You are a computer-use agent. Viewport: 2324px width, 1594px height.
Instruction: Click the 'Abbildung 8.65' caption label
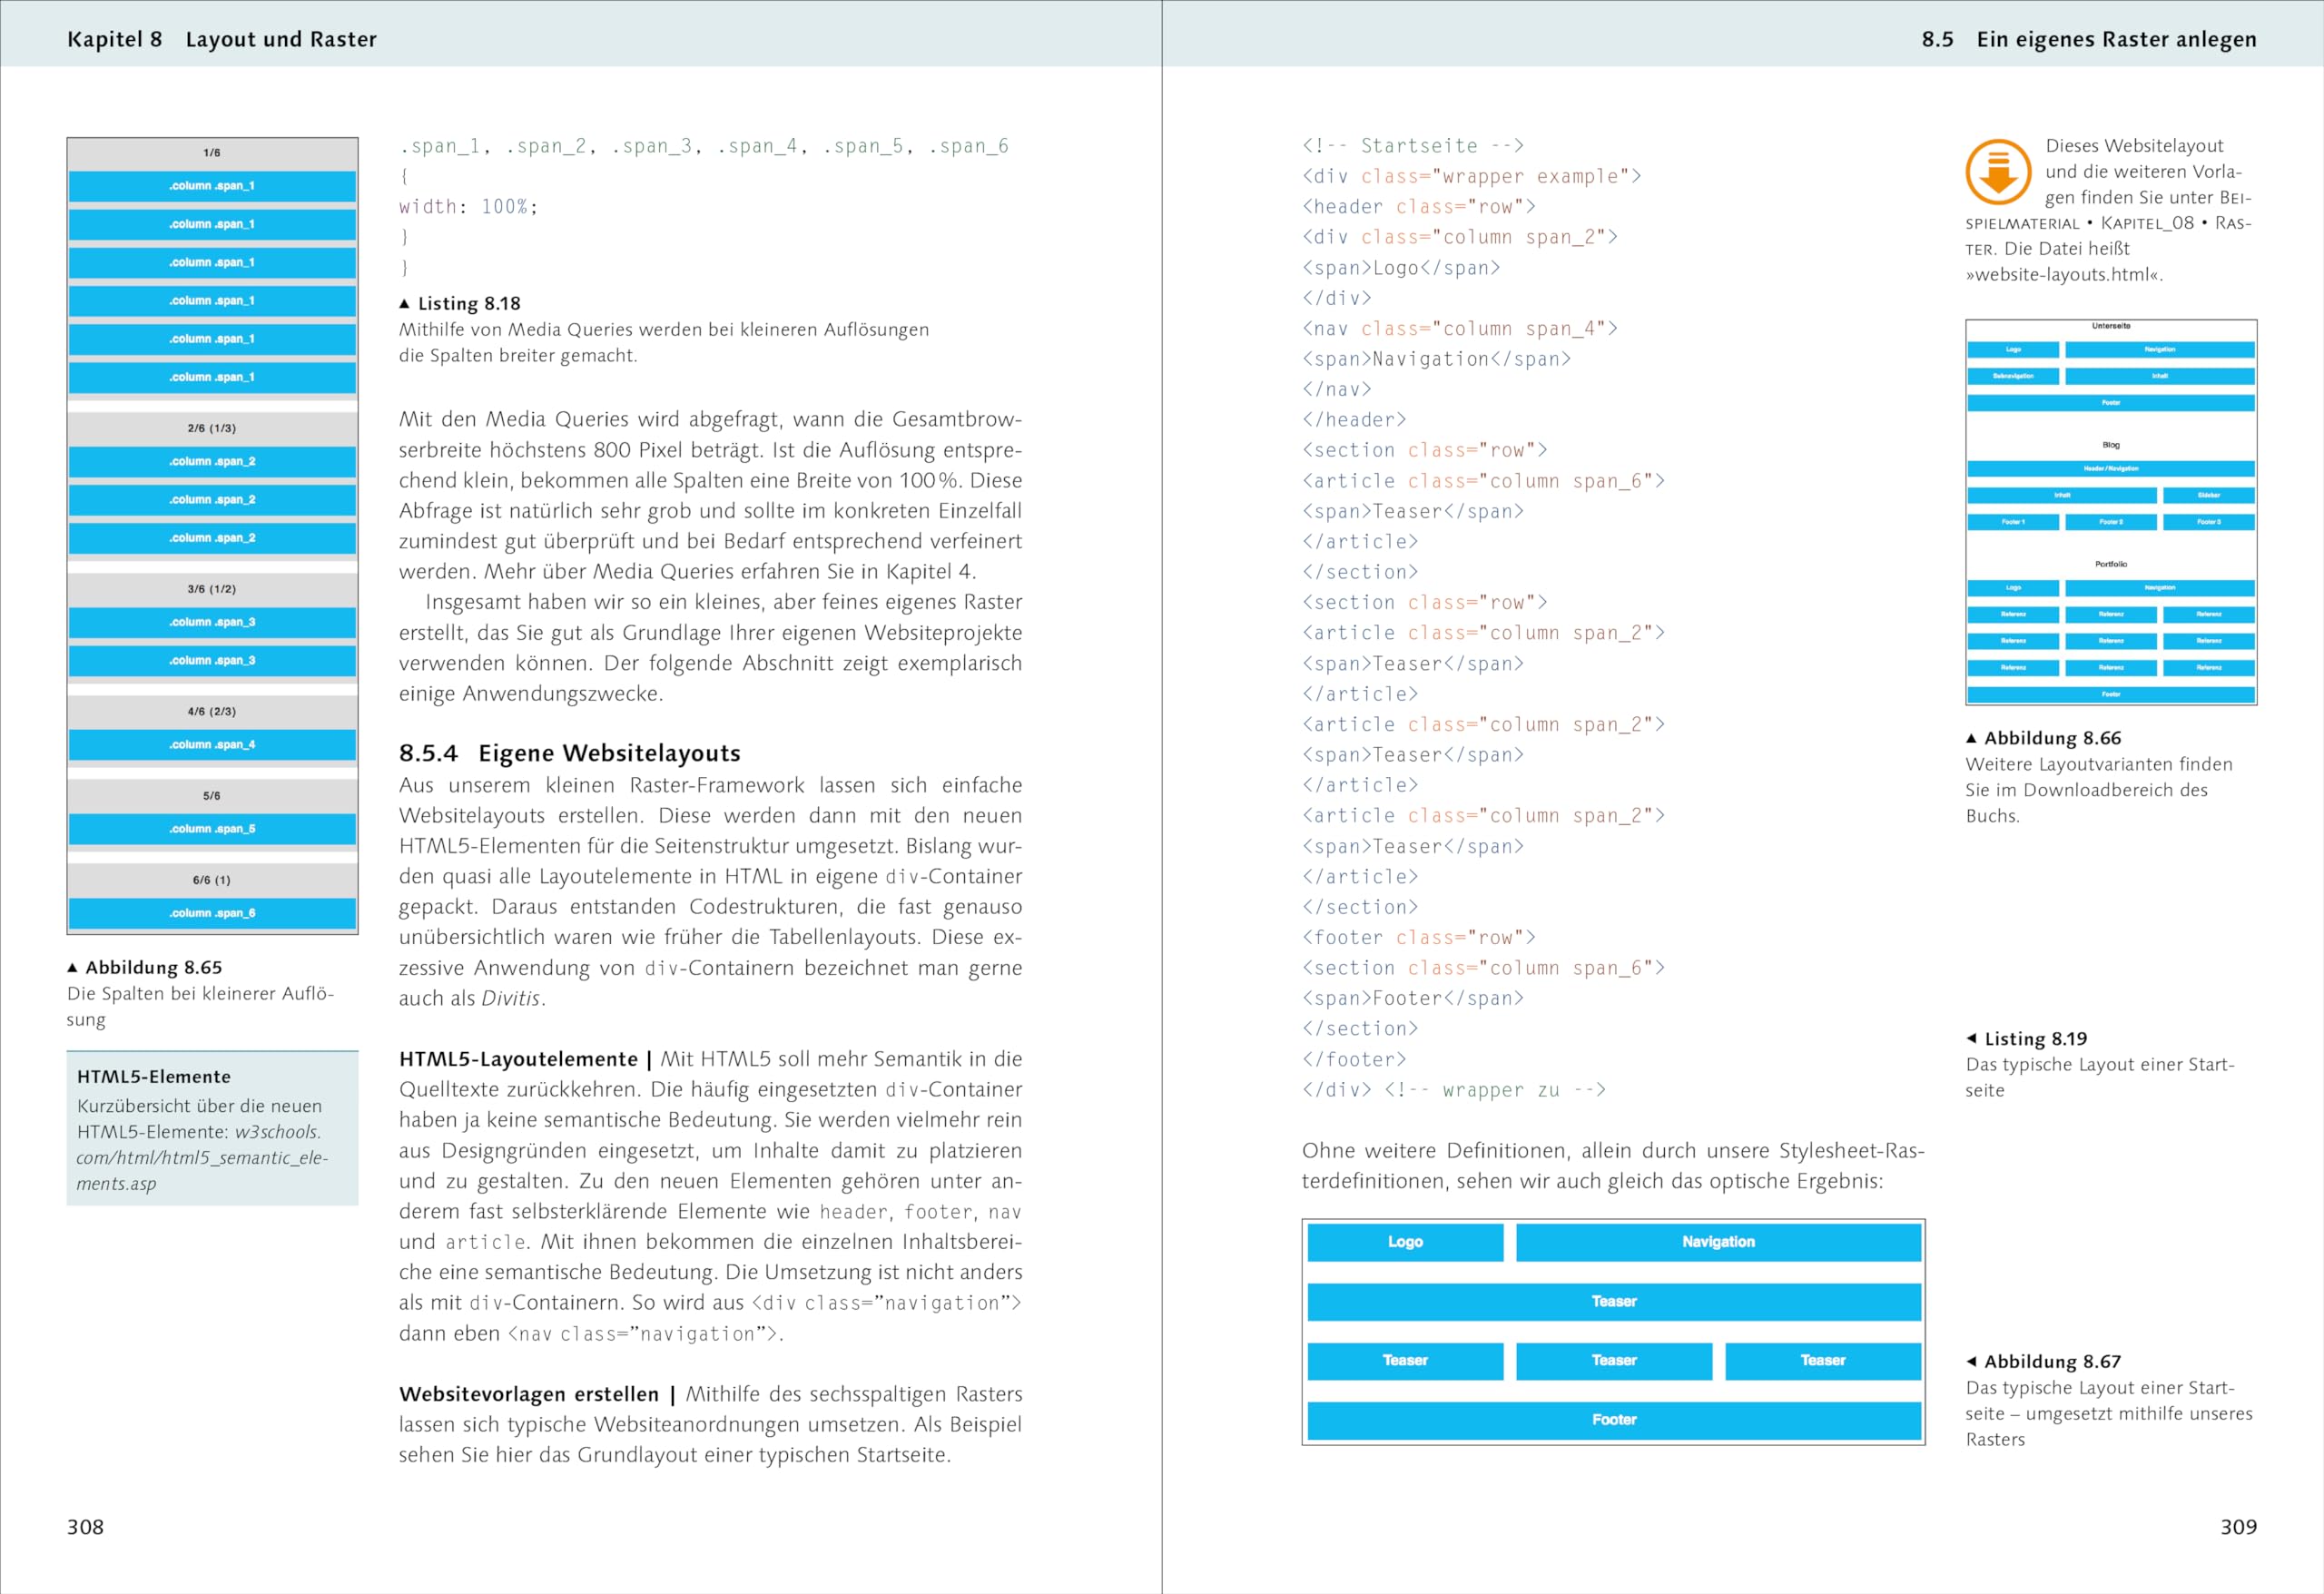(153, 967)
